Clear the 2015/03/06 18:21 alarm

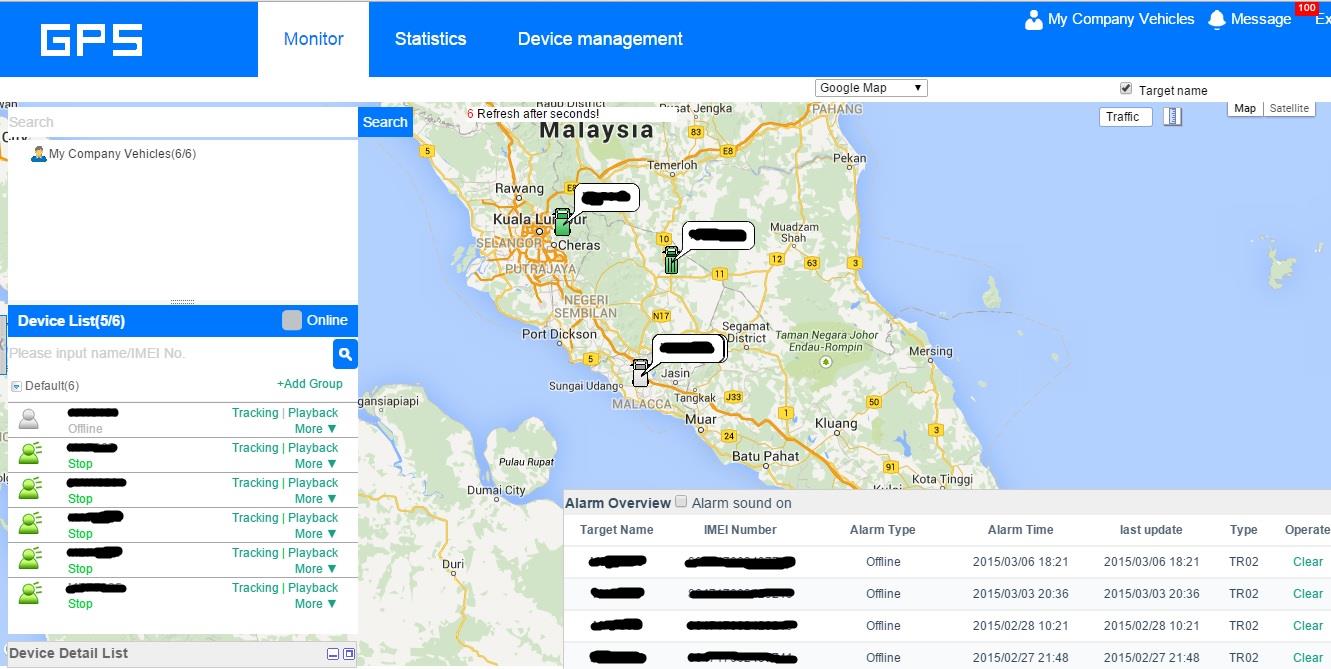1307,562
